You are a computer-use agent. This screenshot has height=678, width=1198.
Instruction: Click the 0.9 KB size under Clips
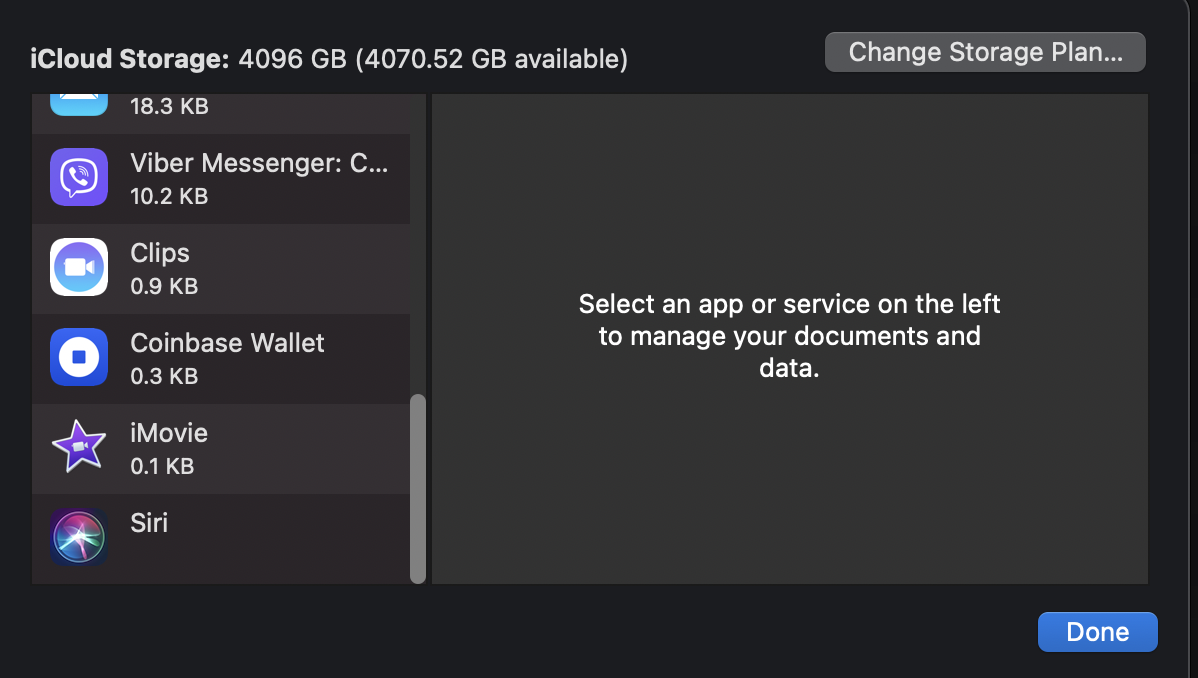(164, 287)
